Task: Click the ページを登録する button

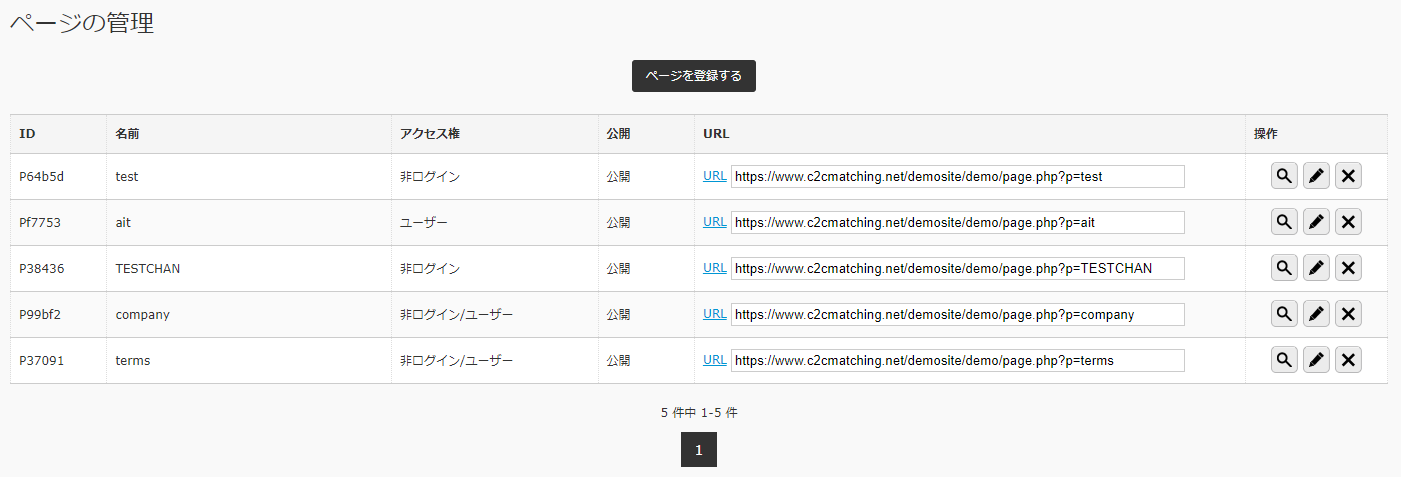Action: [x=694, y=76]
